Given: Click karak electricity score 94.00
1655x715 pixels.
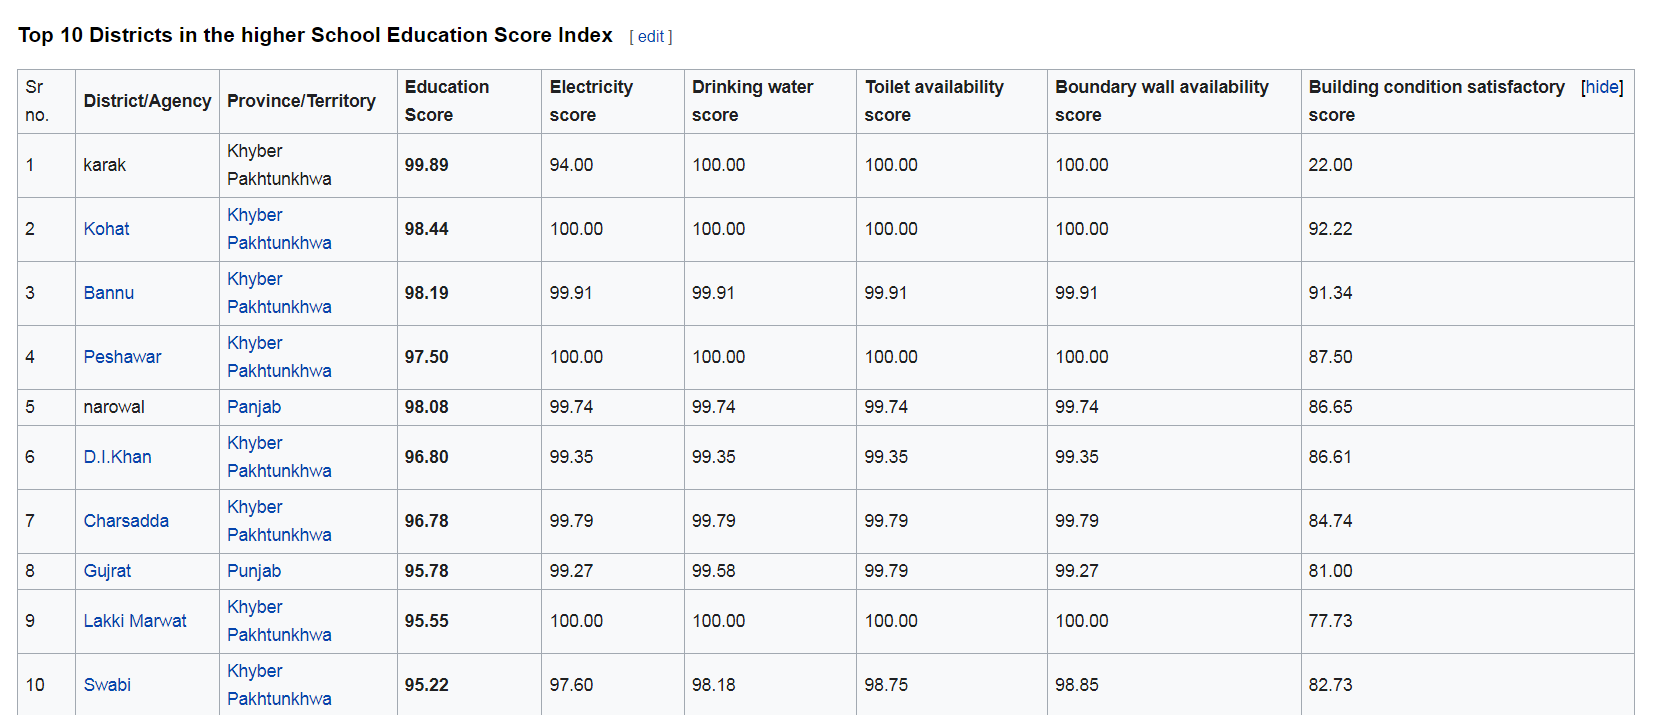Looking at the screenshot, I should (x=571, y=165).
